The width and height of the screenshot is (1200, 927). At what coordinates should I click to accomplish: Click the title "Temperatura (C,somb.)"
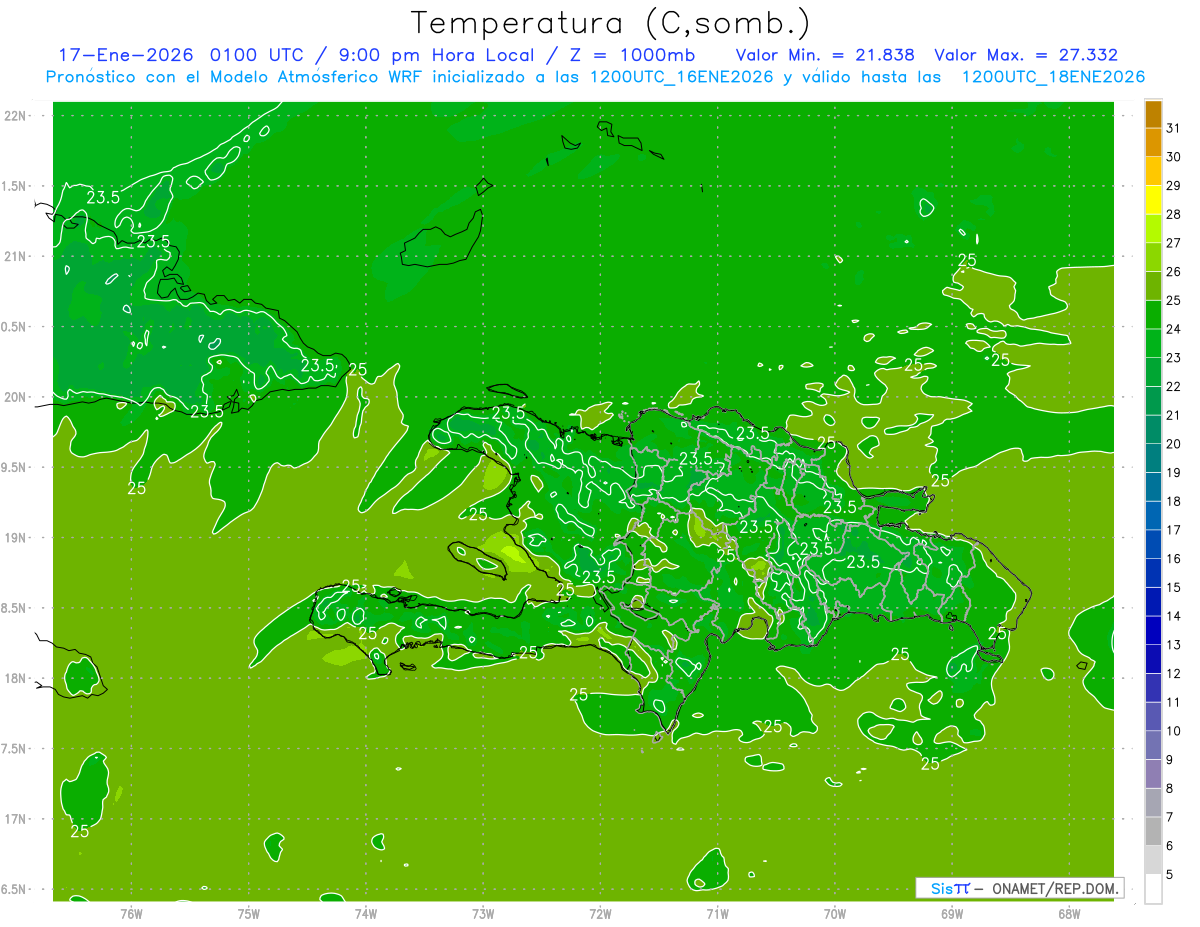(610, 23)
